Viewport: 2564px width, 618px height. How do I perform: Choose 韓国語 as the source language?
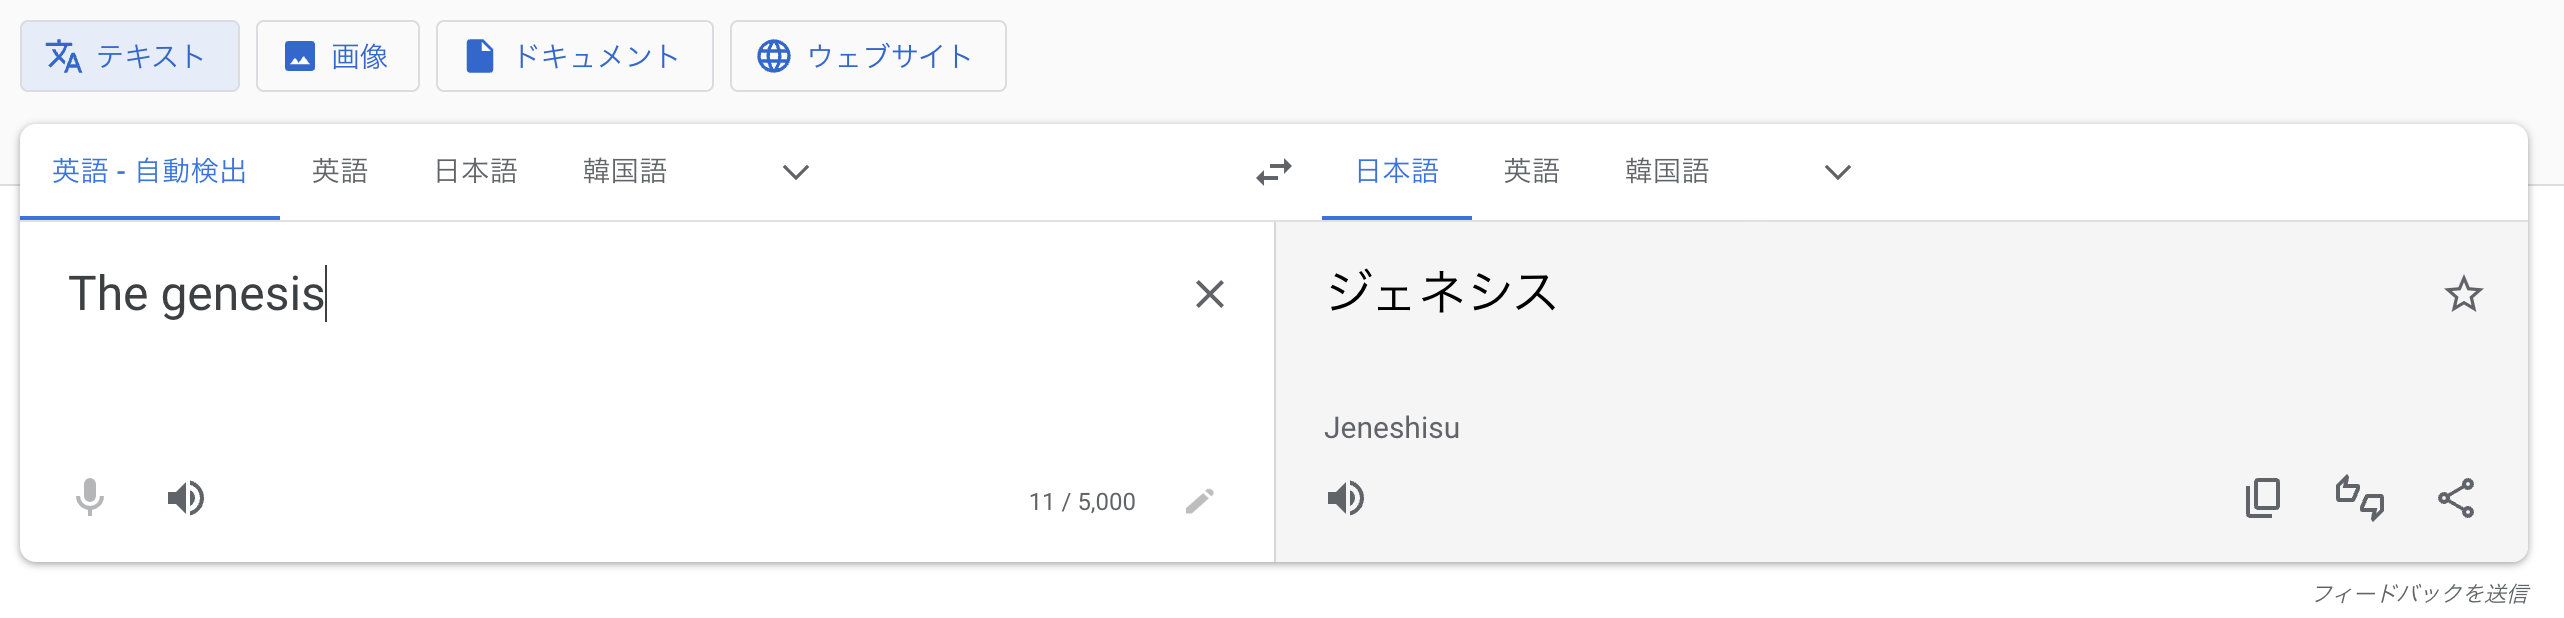tap(625, 171)
